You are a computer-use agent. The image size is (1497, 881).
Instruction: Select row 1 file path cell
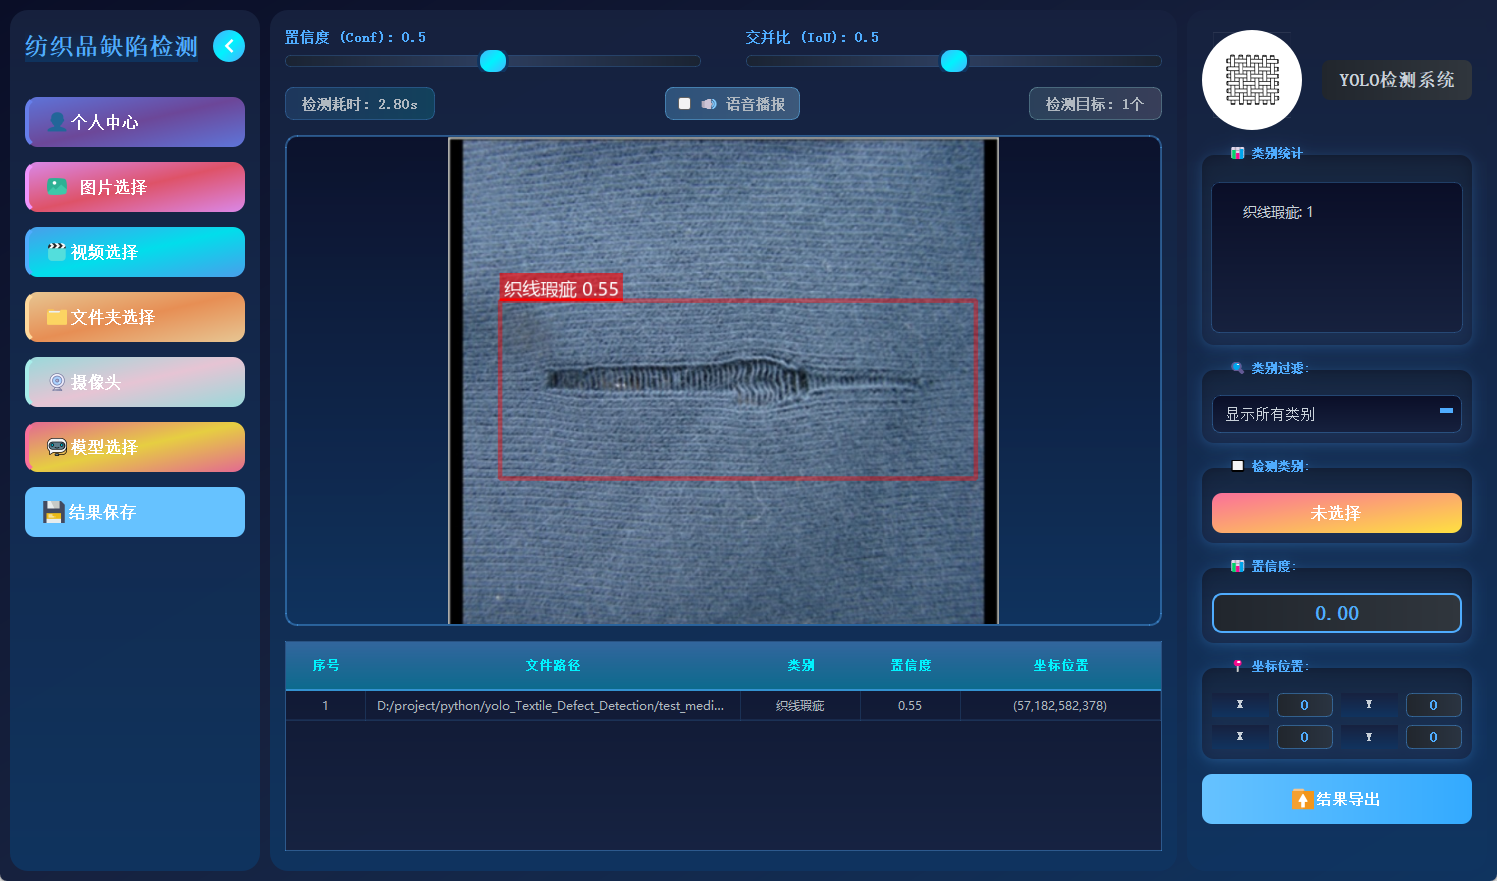click(x=553, y=706)
